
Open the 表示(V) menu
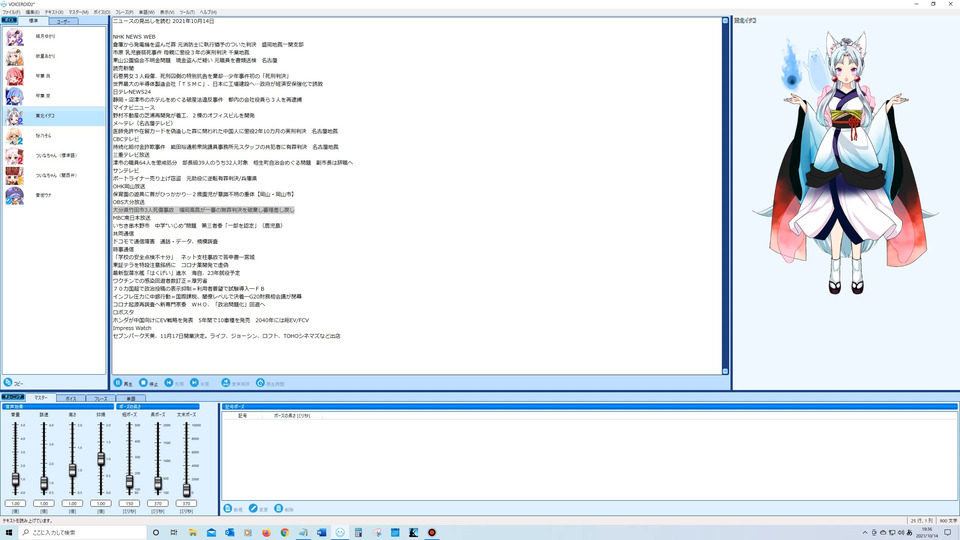(x=167, y=12)
